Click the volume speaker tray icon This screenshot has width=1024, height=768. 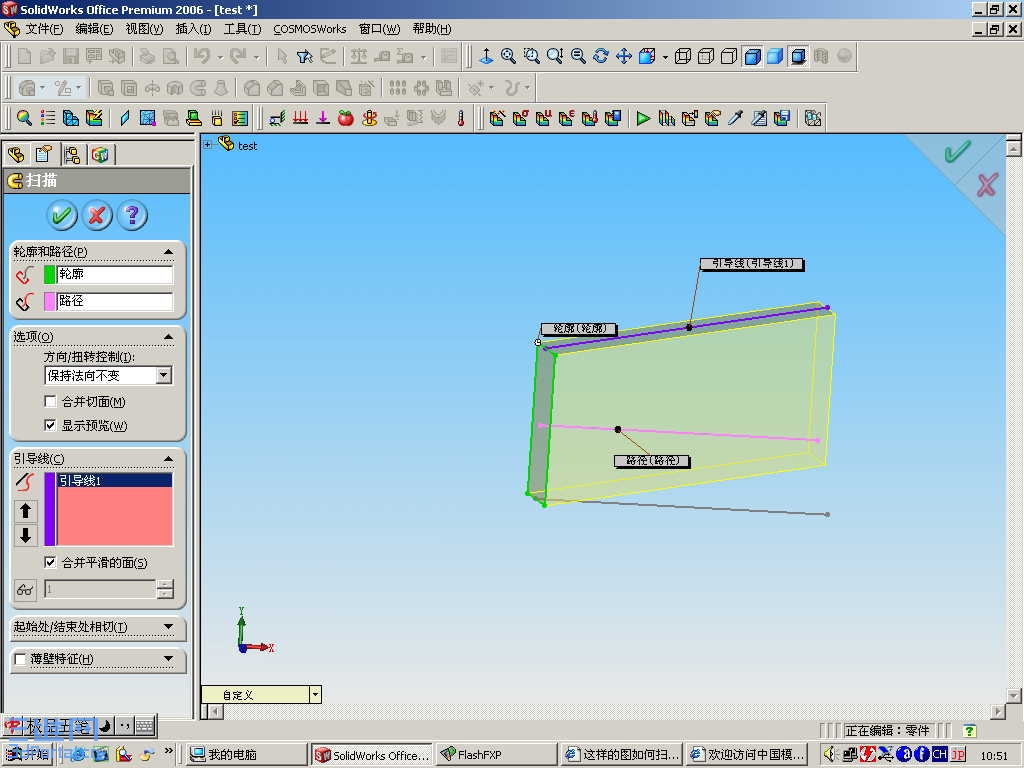(829, 754)
